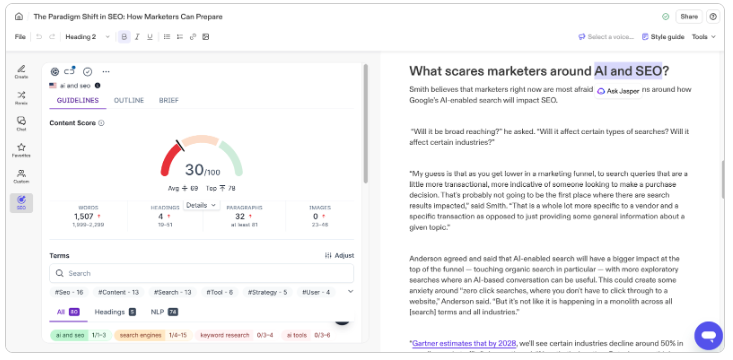The height and width of the screenshot is (360, 733).
Task: Click the info dot beside ai and seo
Action: pyautogui.click(x=97, y=86)
